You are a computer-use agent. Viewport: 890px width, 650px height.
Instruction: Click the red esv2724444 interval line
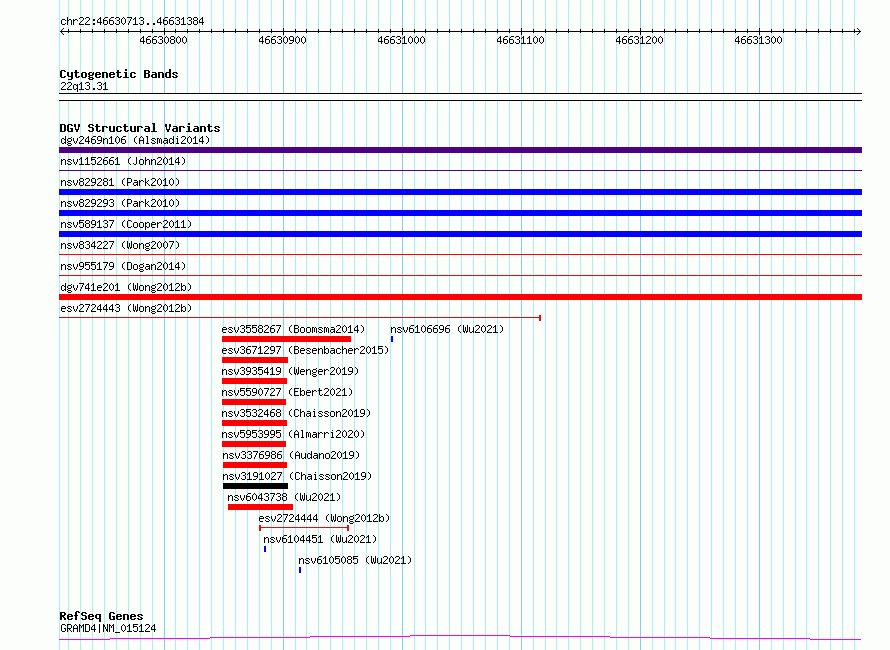pyautogui.click(x=304, y=528)
